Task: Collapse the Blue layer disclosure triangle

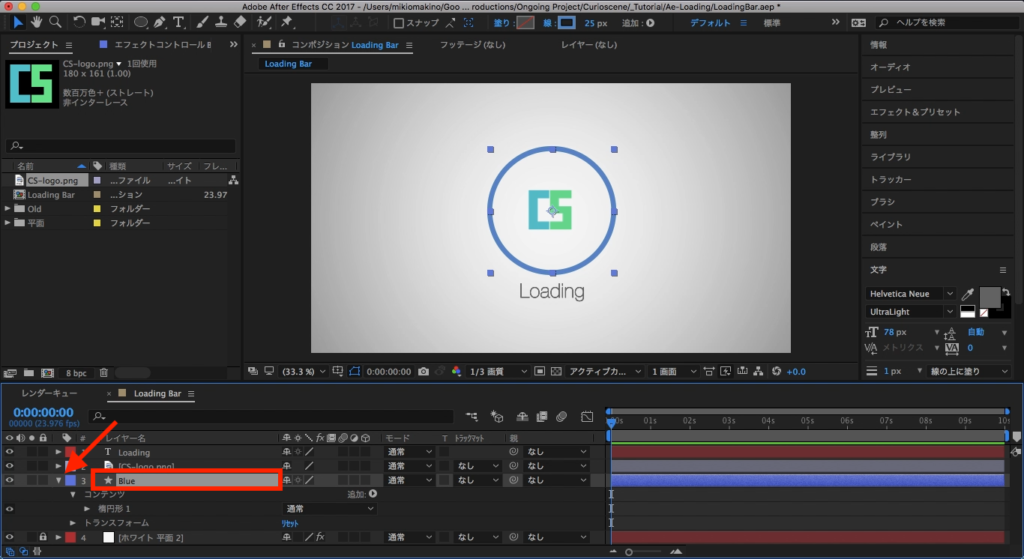Action: pyautogui.click(x=58, y=480)
